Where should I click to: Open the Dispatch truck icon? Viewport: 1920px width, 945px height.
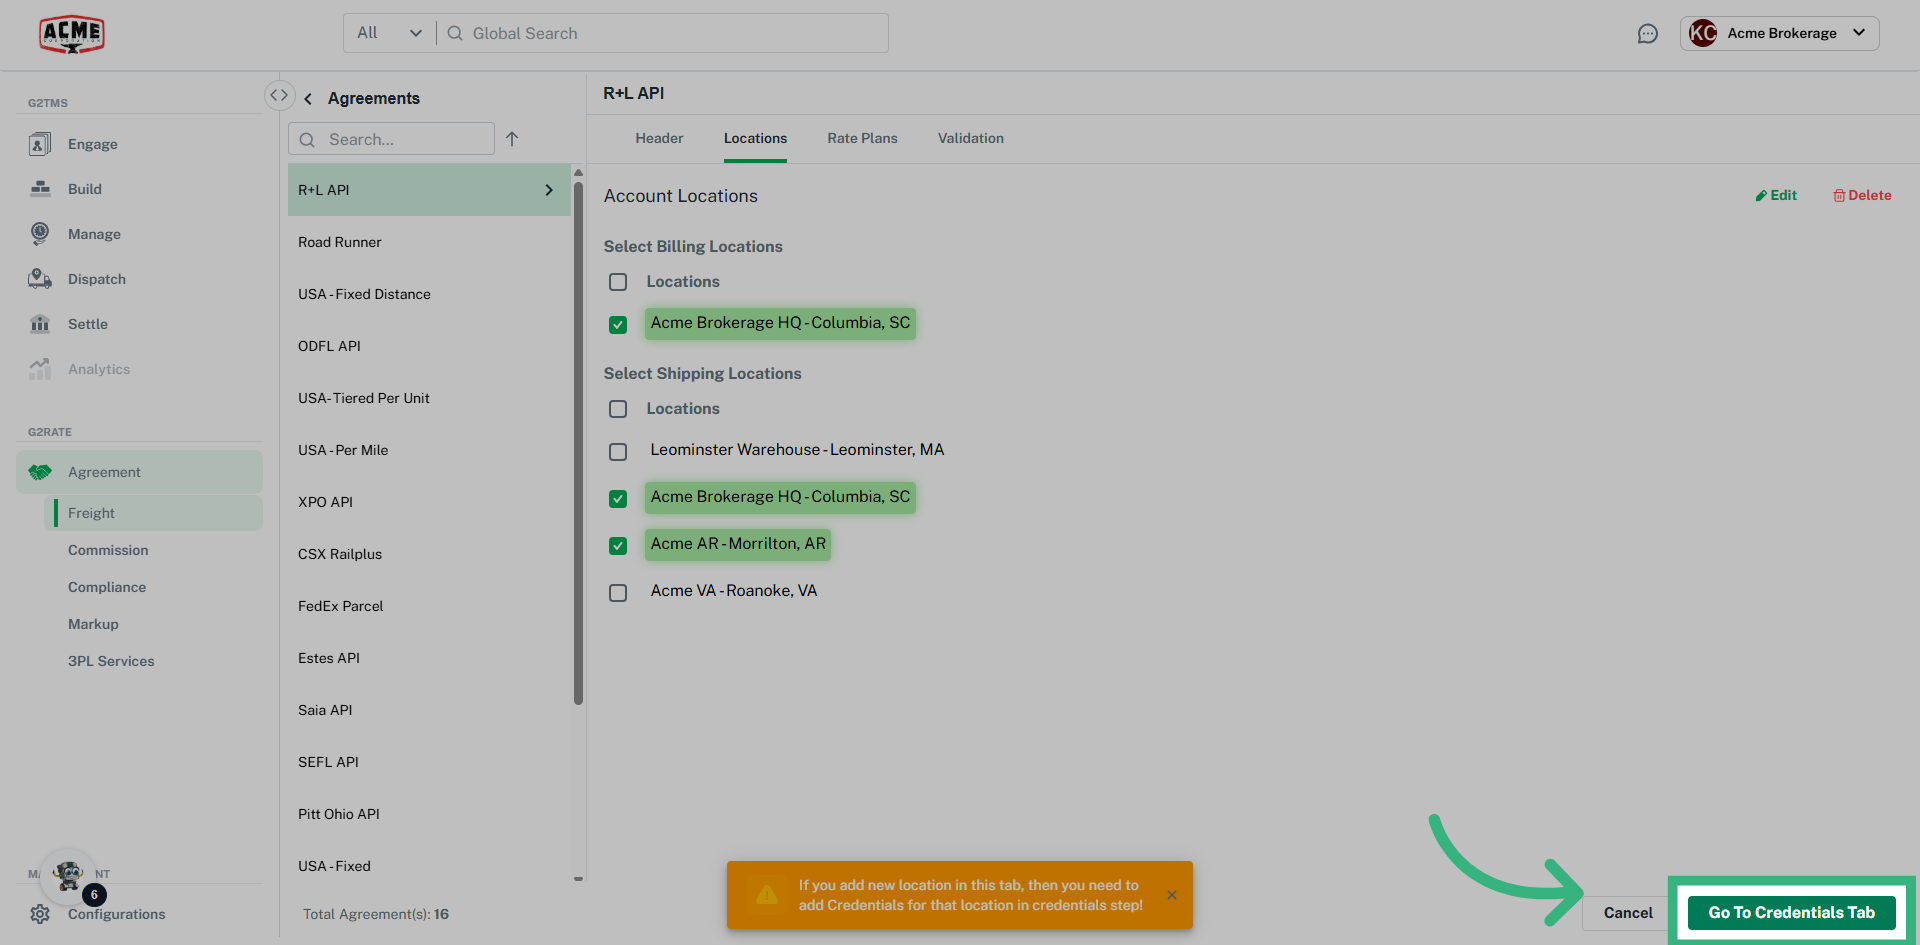[40, 279]
